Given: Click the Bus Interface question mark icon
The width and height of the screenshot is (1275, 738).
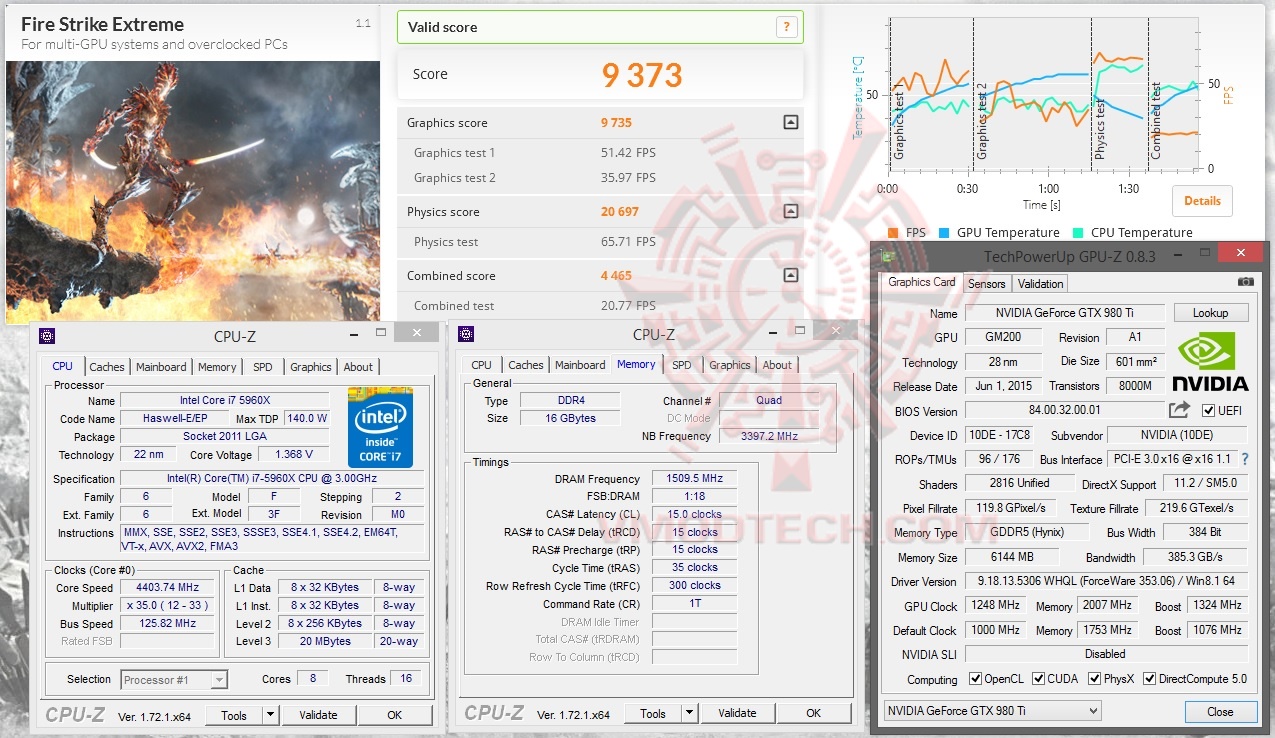Looking at the screenshot, I should 1245,460.
